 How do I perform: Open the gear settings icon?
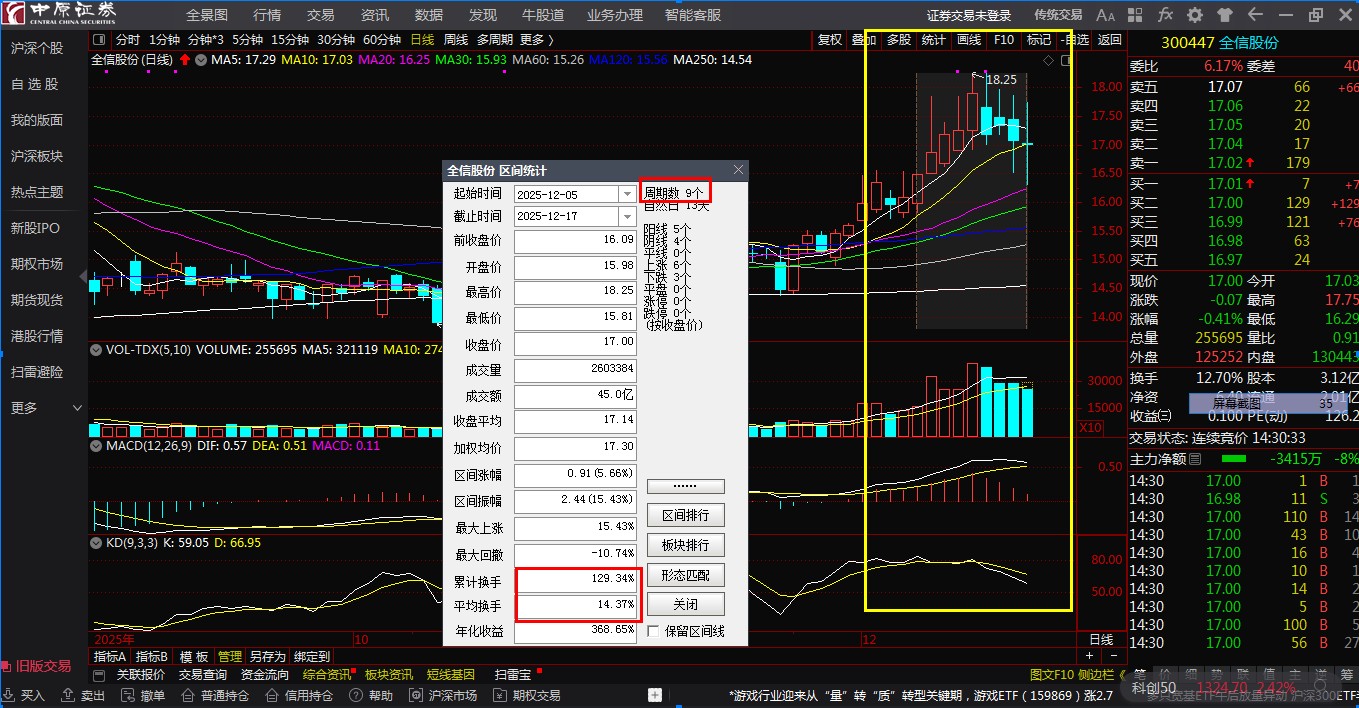point(1194,15)
